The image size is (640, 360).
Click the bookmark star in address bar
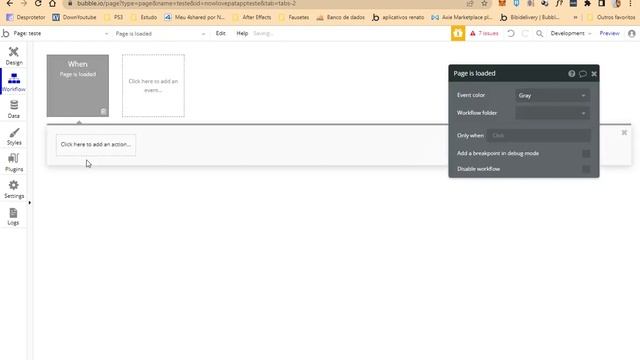click(x=484, y=3)
